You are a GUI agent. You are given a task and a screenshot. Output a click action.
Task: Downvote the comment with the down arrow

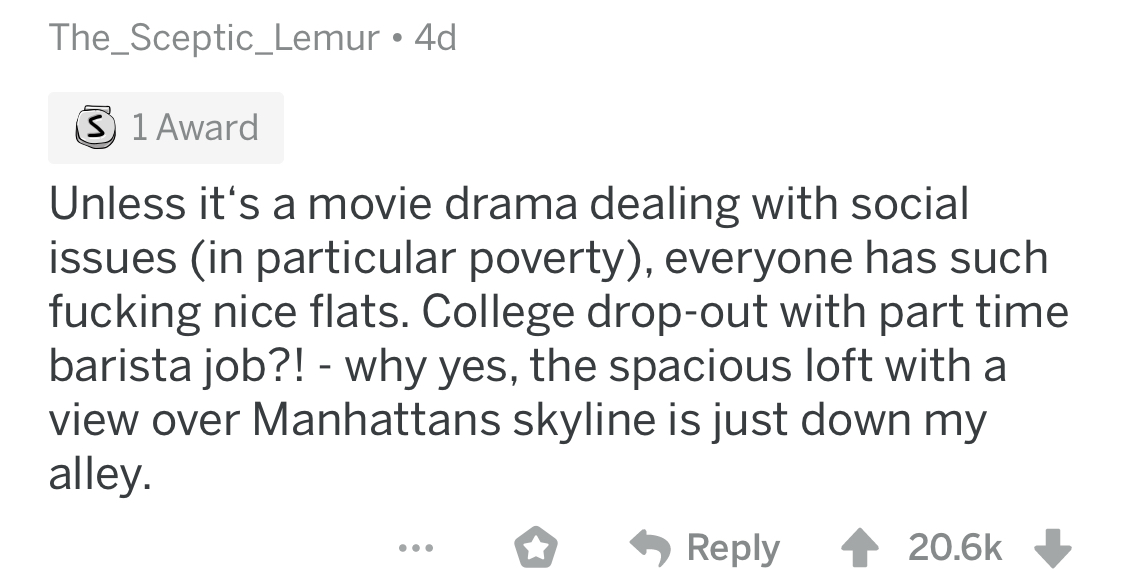[x=1056, y=548]
